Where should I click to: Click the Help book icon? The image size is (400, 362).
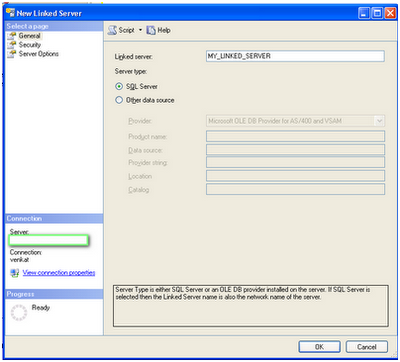[x=151, y=30]
